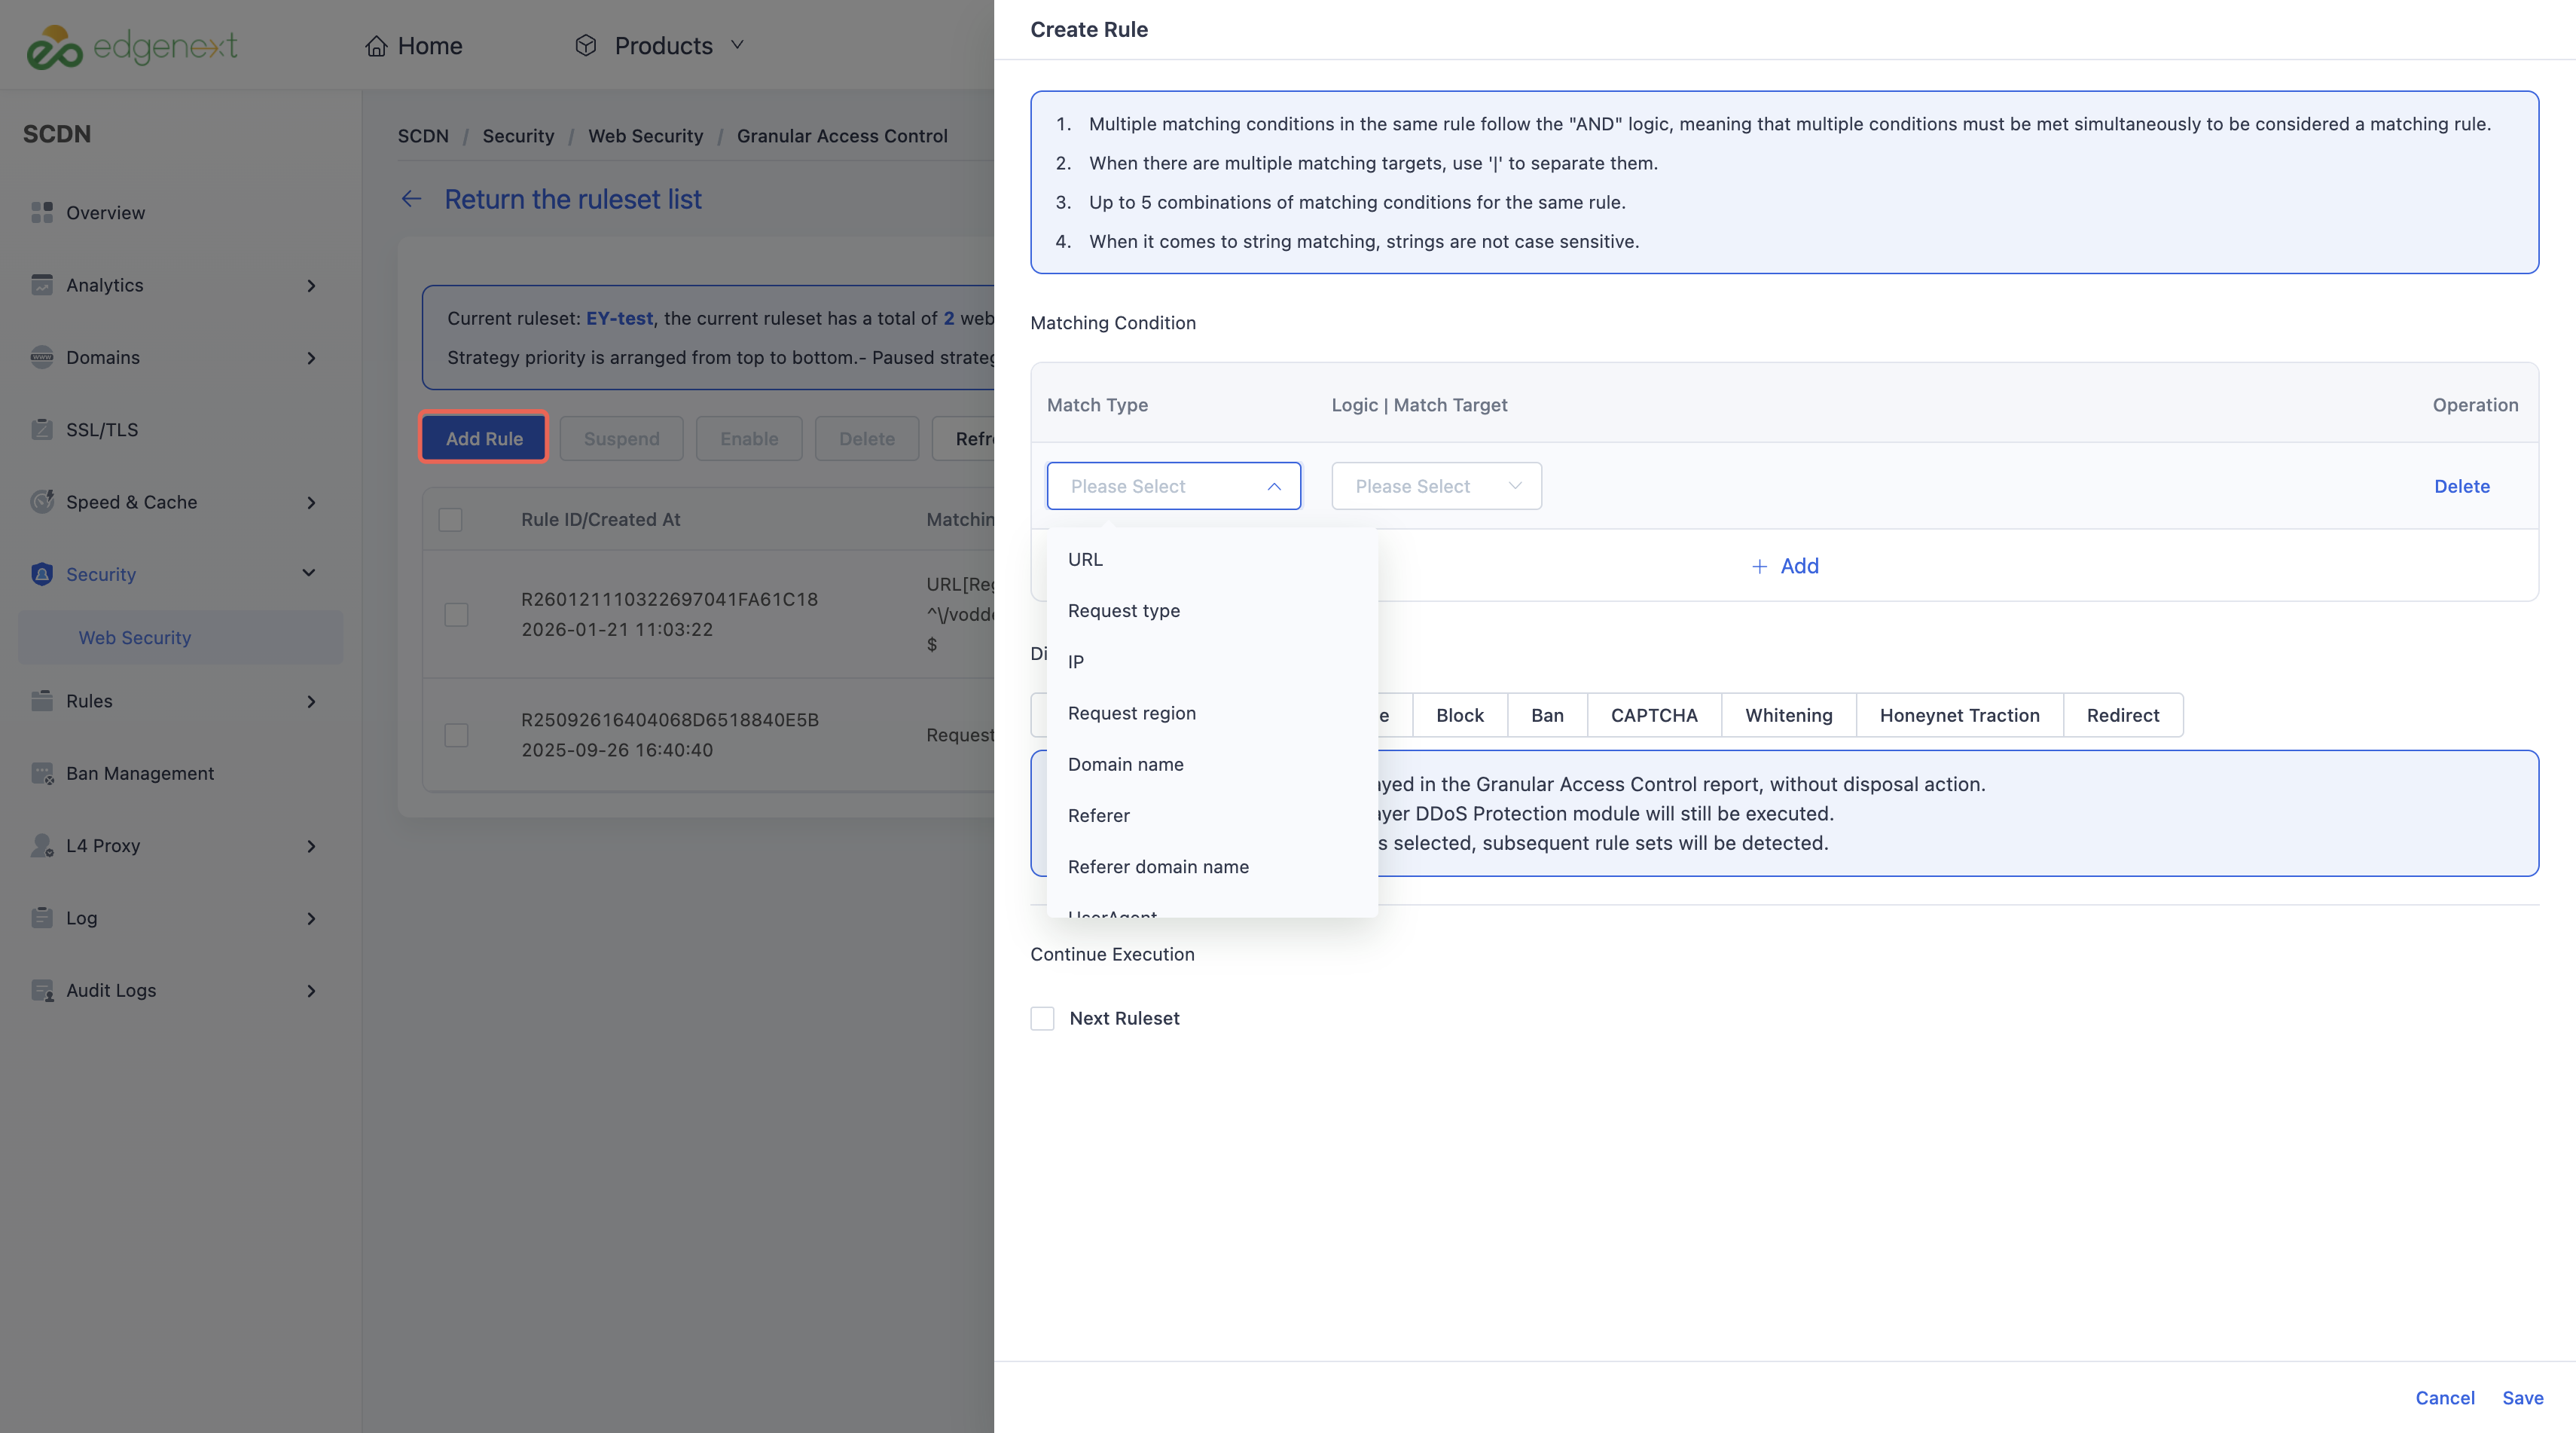Expand the Audit Logs submenu arrow
Viewport: 2576px width, 1433px height.
(x=311, y=991)
